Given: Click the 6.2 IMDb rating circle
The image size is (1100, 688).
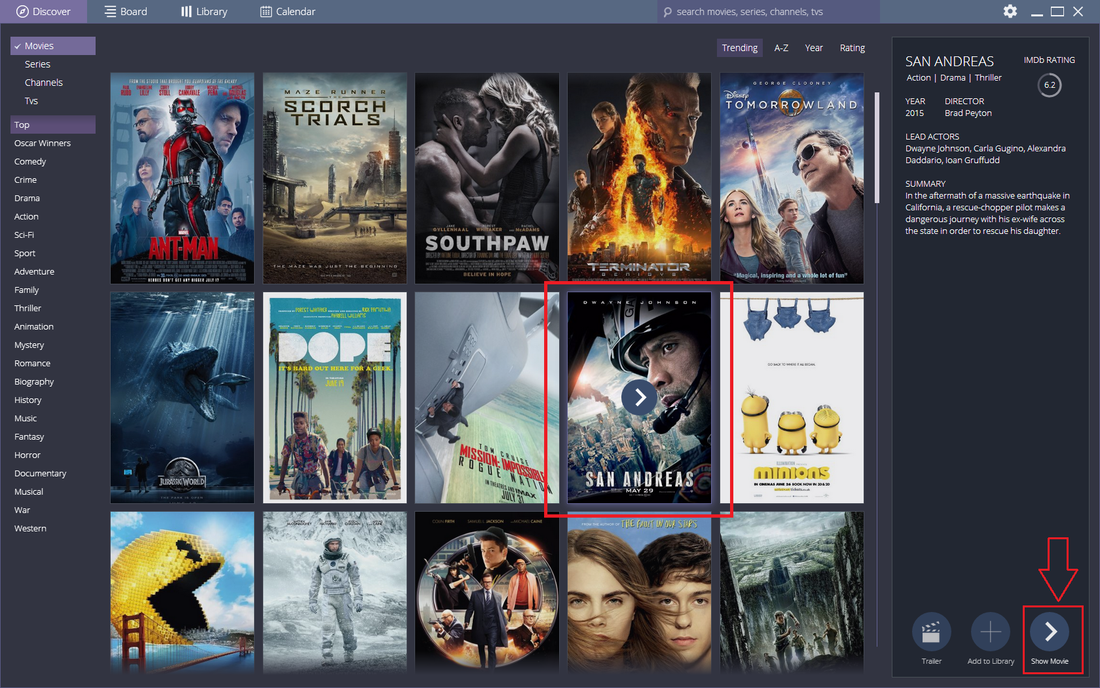Looking at the screenshot, I should coord(1049,85).
